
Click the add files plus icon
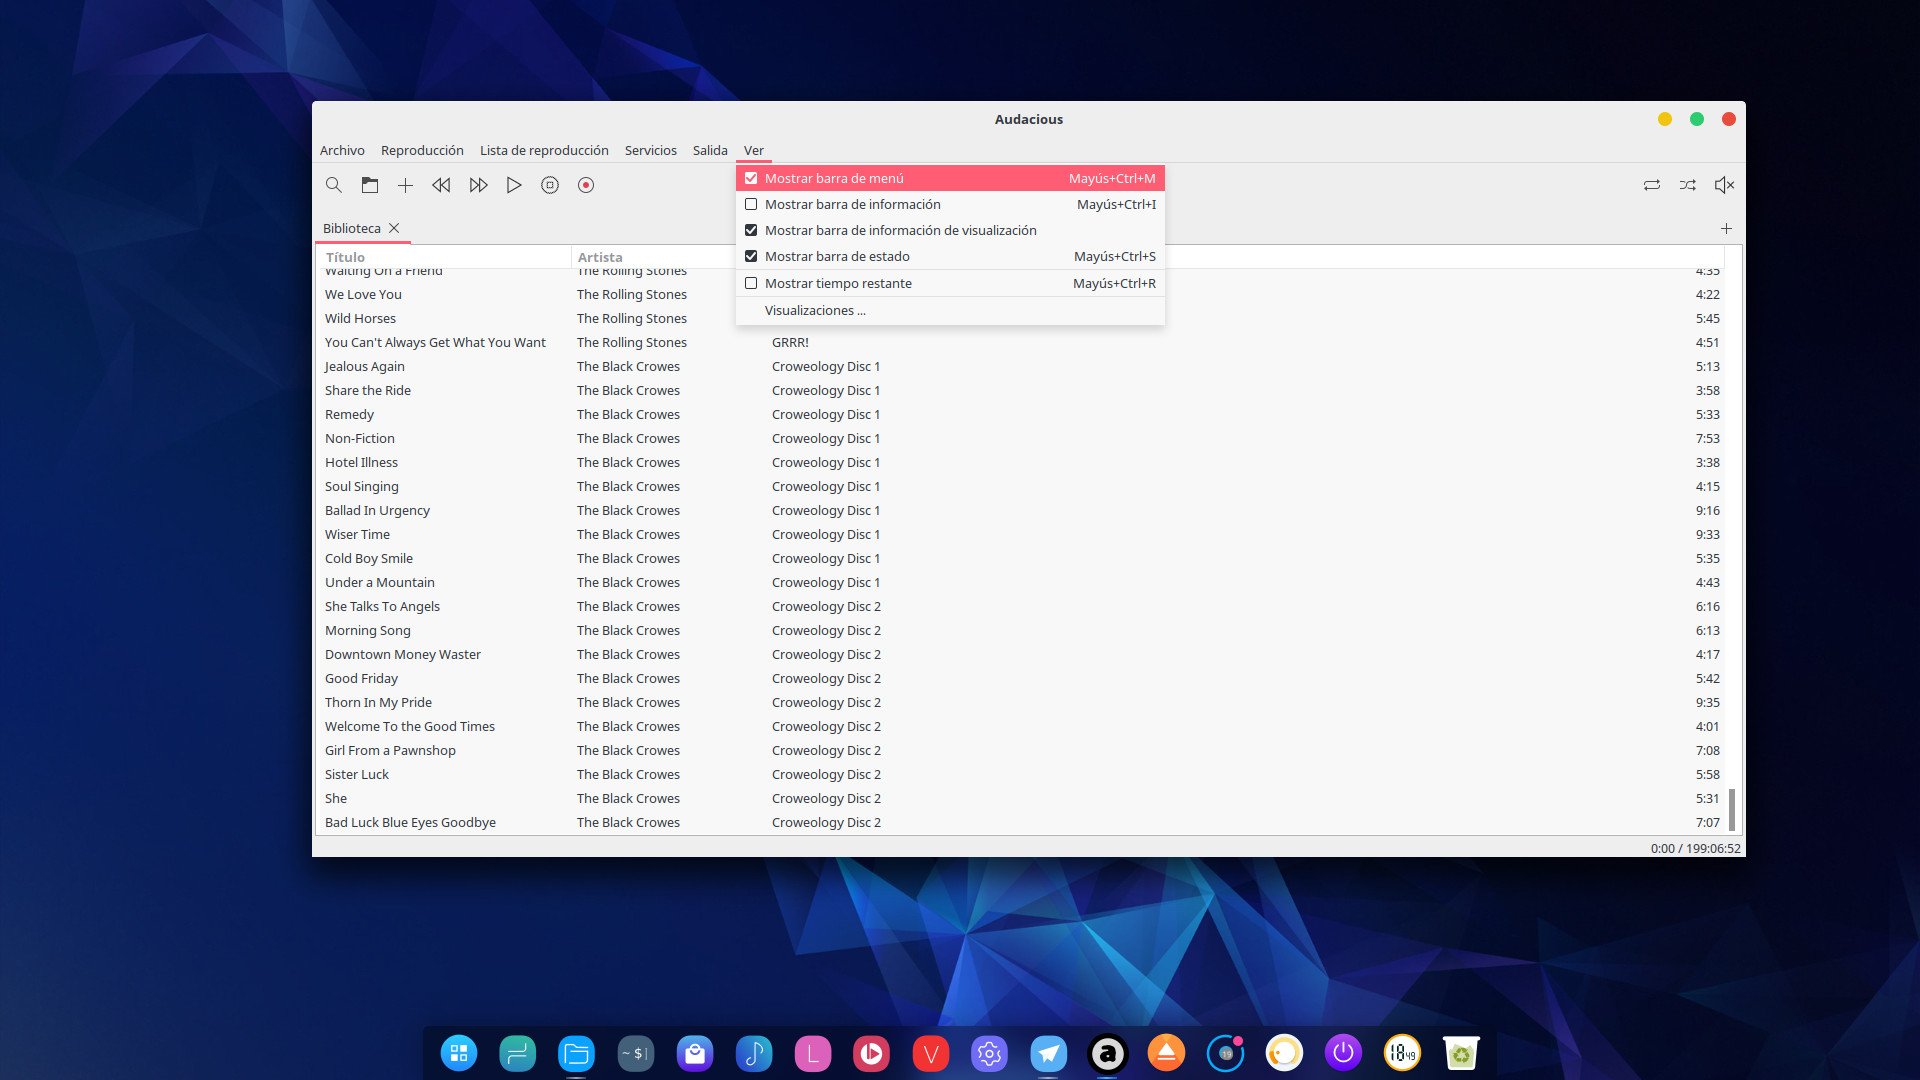click(405, 185)
